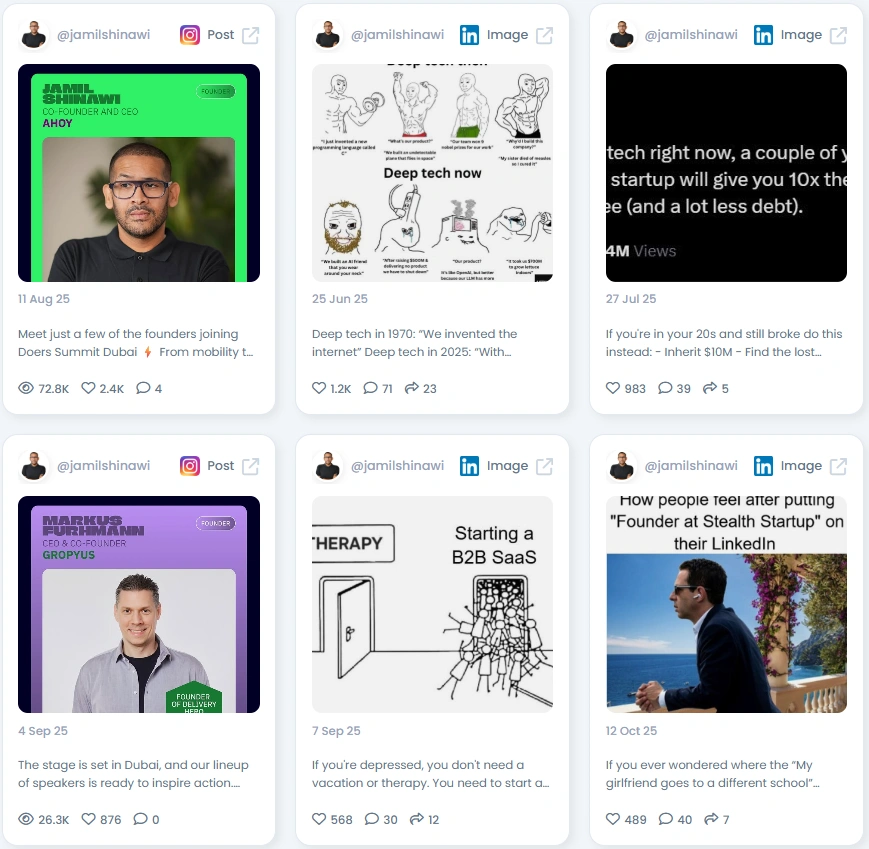The height and width of the screenshot is (849, 869).
Task: Open Jamil Shinawi AHOY image thumbnail
Action: coord(139,173)
